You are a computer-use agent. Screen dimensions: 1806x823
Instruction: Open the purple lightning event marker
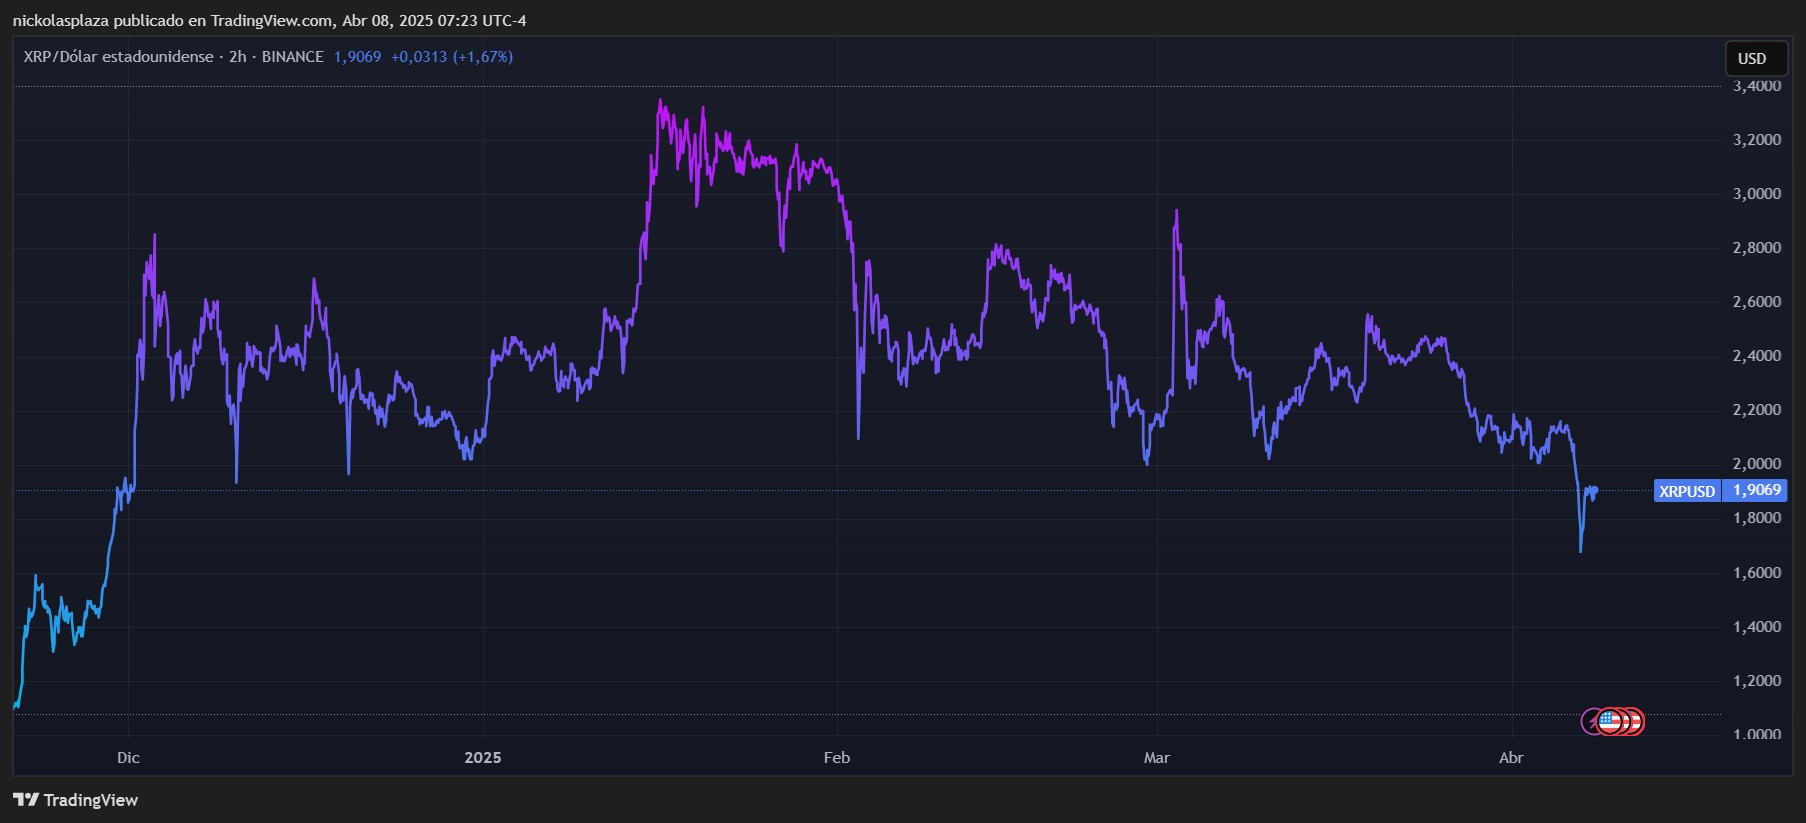click(1590, 721)
